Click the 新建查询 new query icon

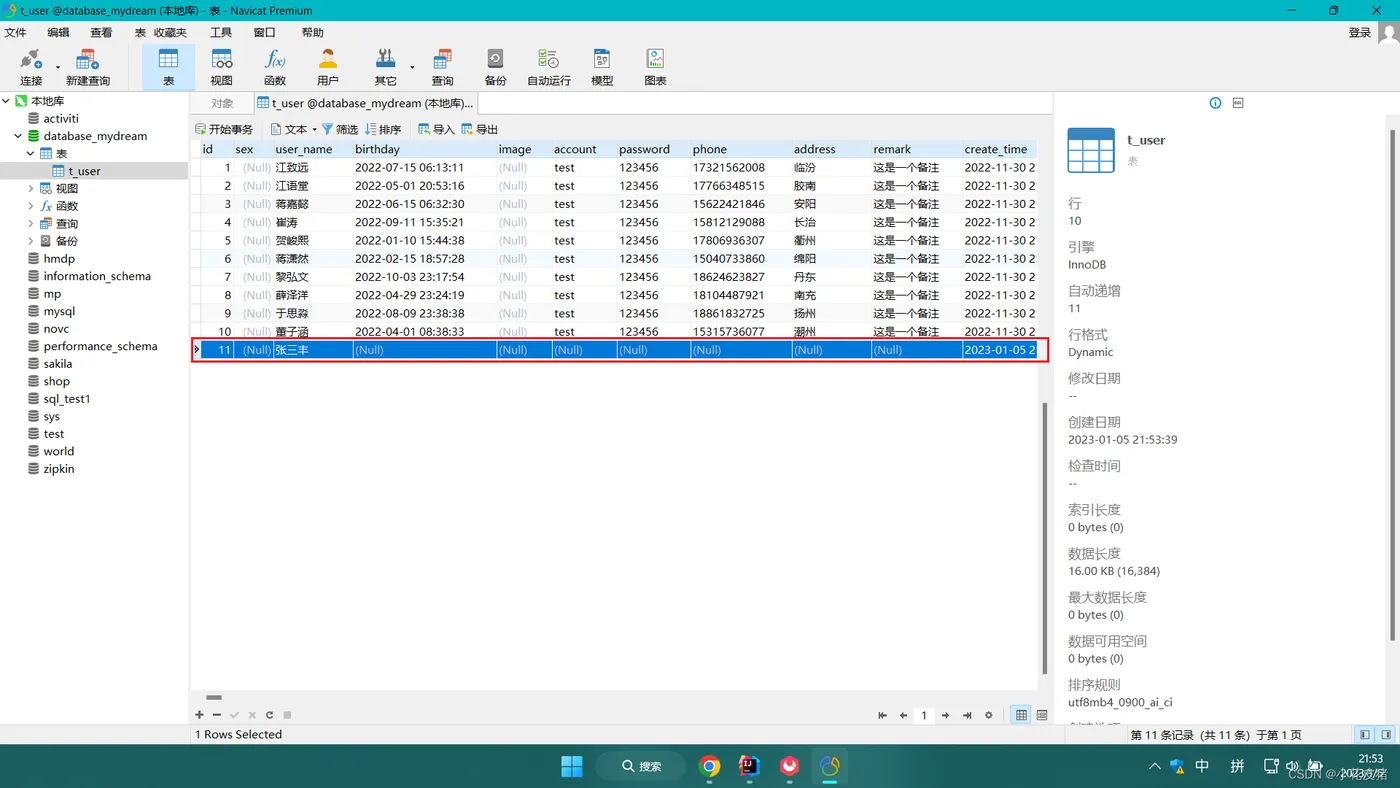[x=88, y=66]
